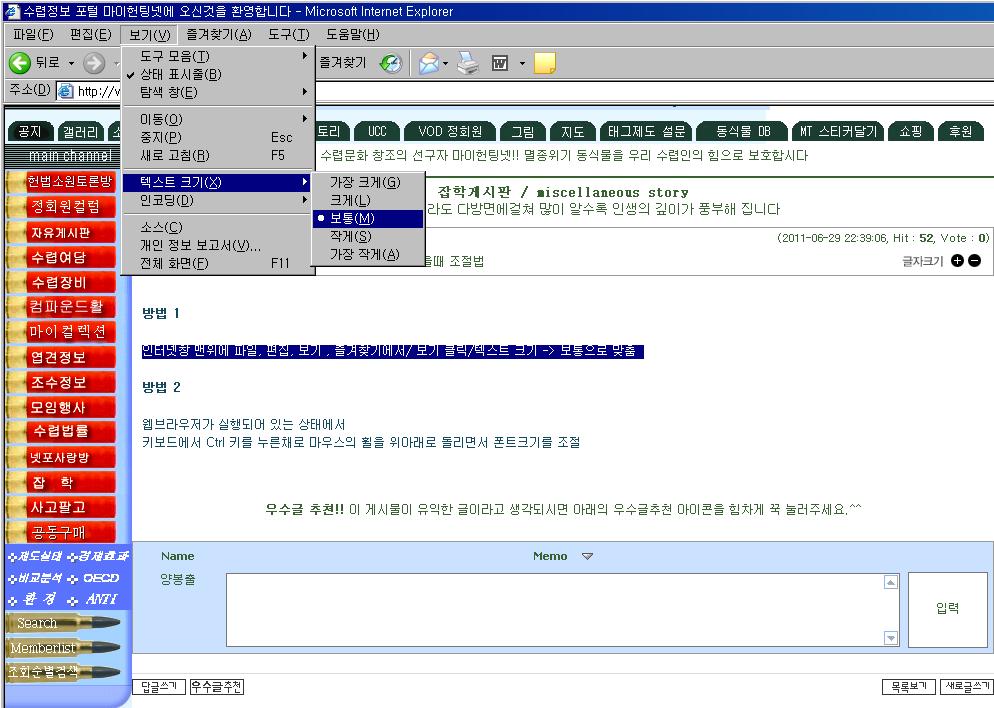
Task: Open the 즐겨찾기 menu in menu bar
Action: coord(218,34)
